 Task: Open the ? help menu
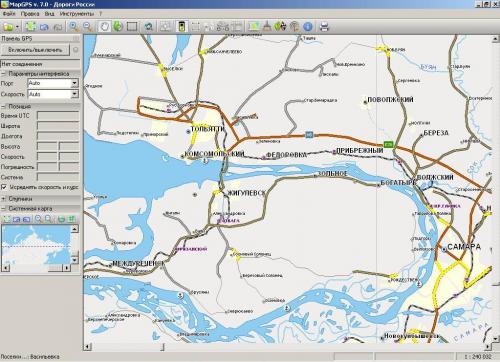(x=100, y=14)
